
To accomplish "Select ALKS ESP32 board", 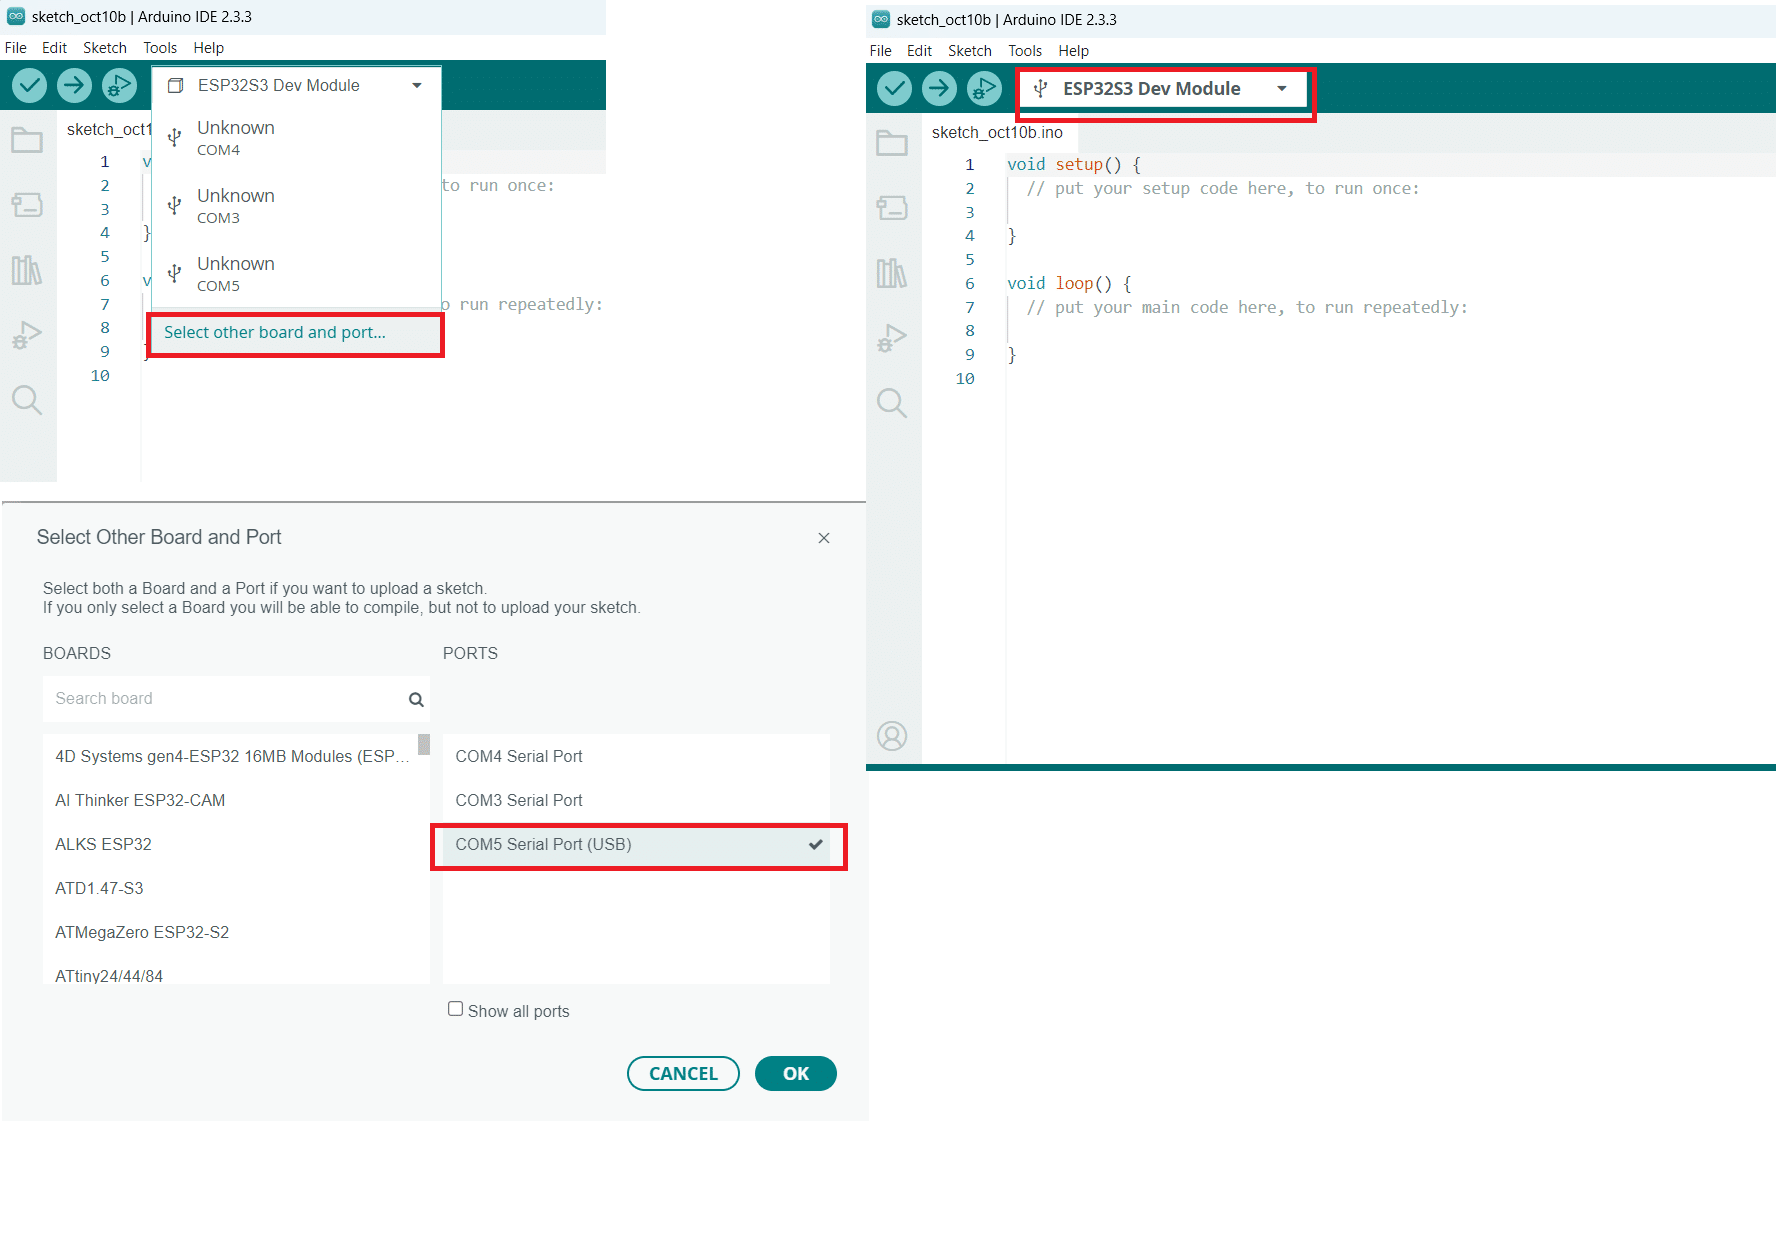I will (x=230, y=845).
